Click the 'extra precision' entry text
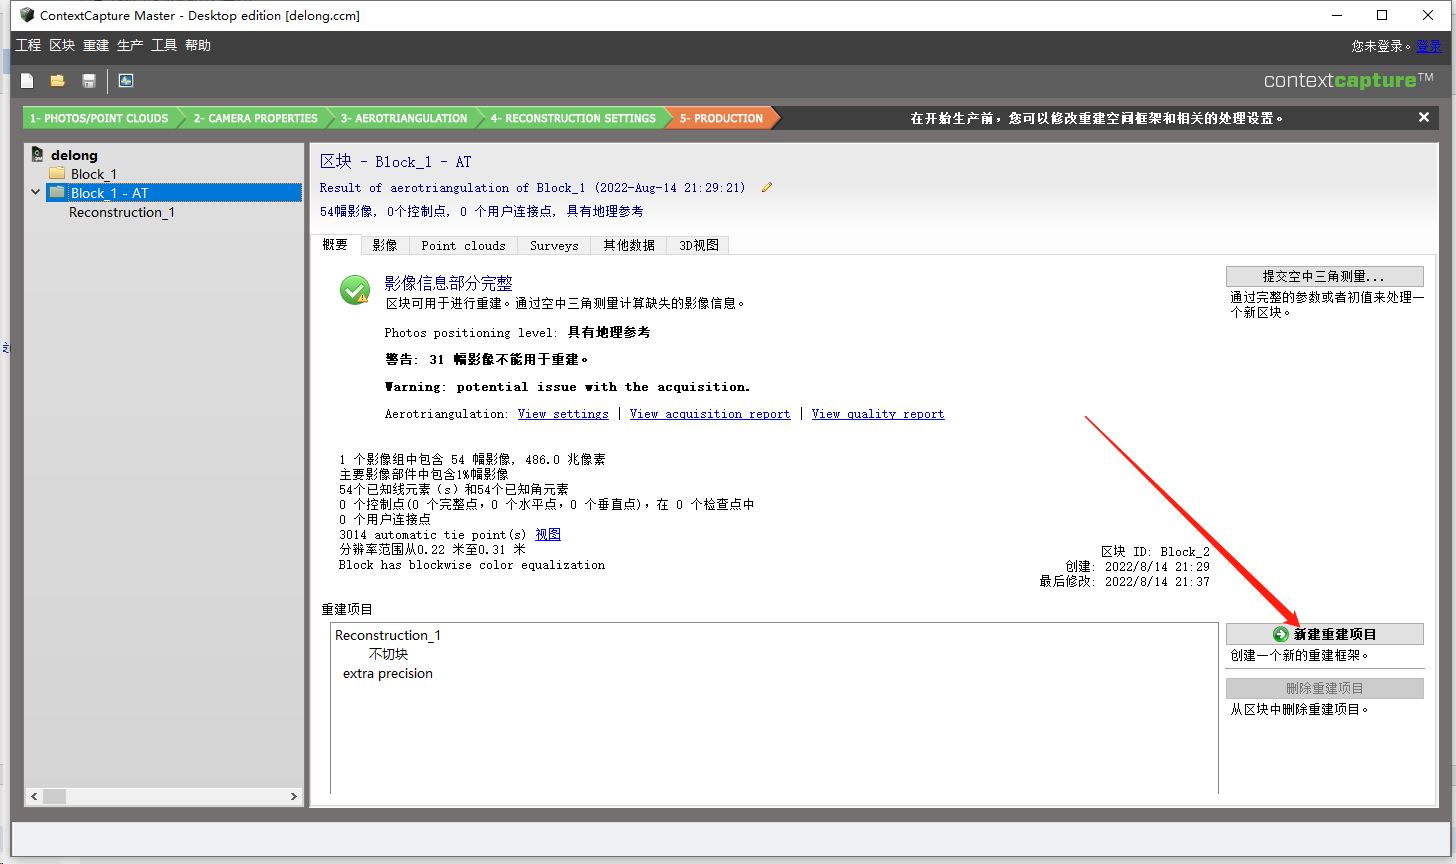This screenshot has width=1456, height=864. tap(388, 673)
